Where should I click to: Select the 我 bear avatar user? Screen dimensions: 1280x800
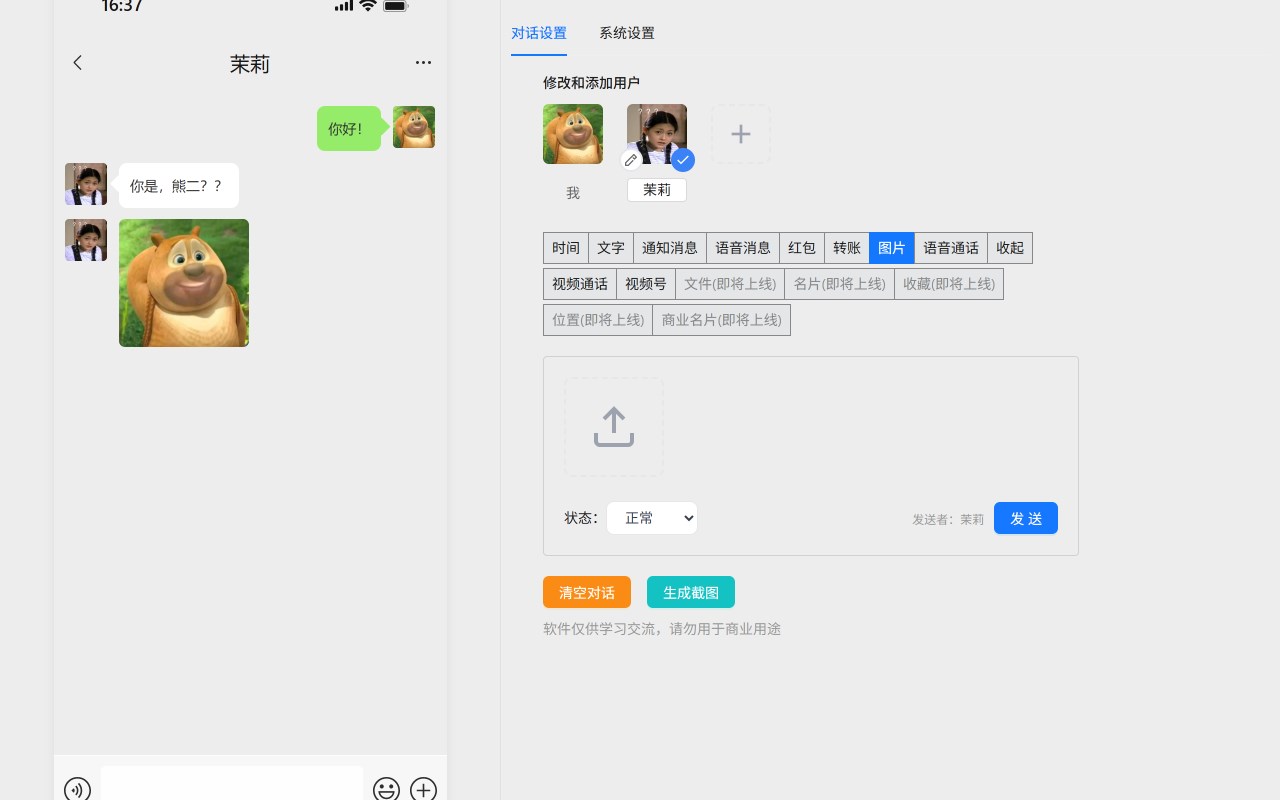coord(573,134)
